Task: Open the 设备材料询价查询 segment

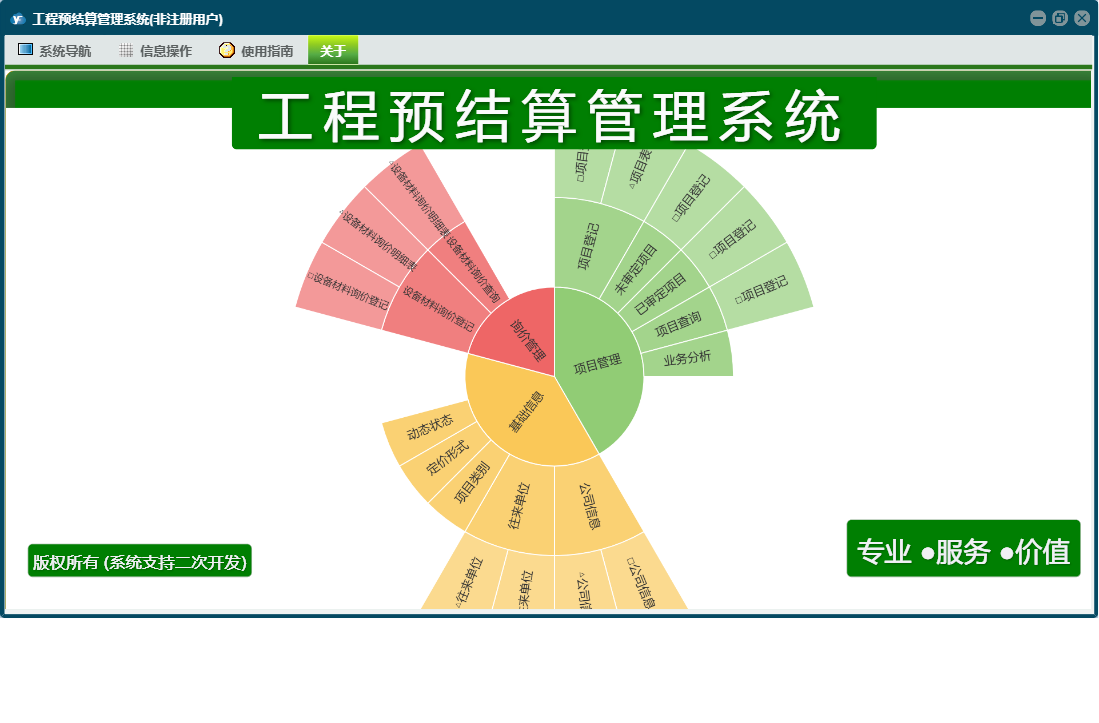Action: (x=471, y=270)
